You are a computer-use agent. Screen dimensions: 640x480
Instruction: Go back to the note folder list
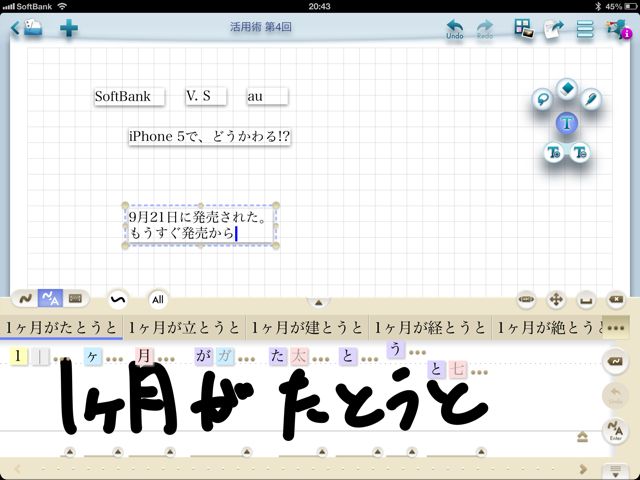click(x=27, y=28)
